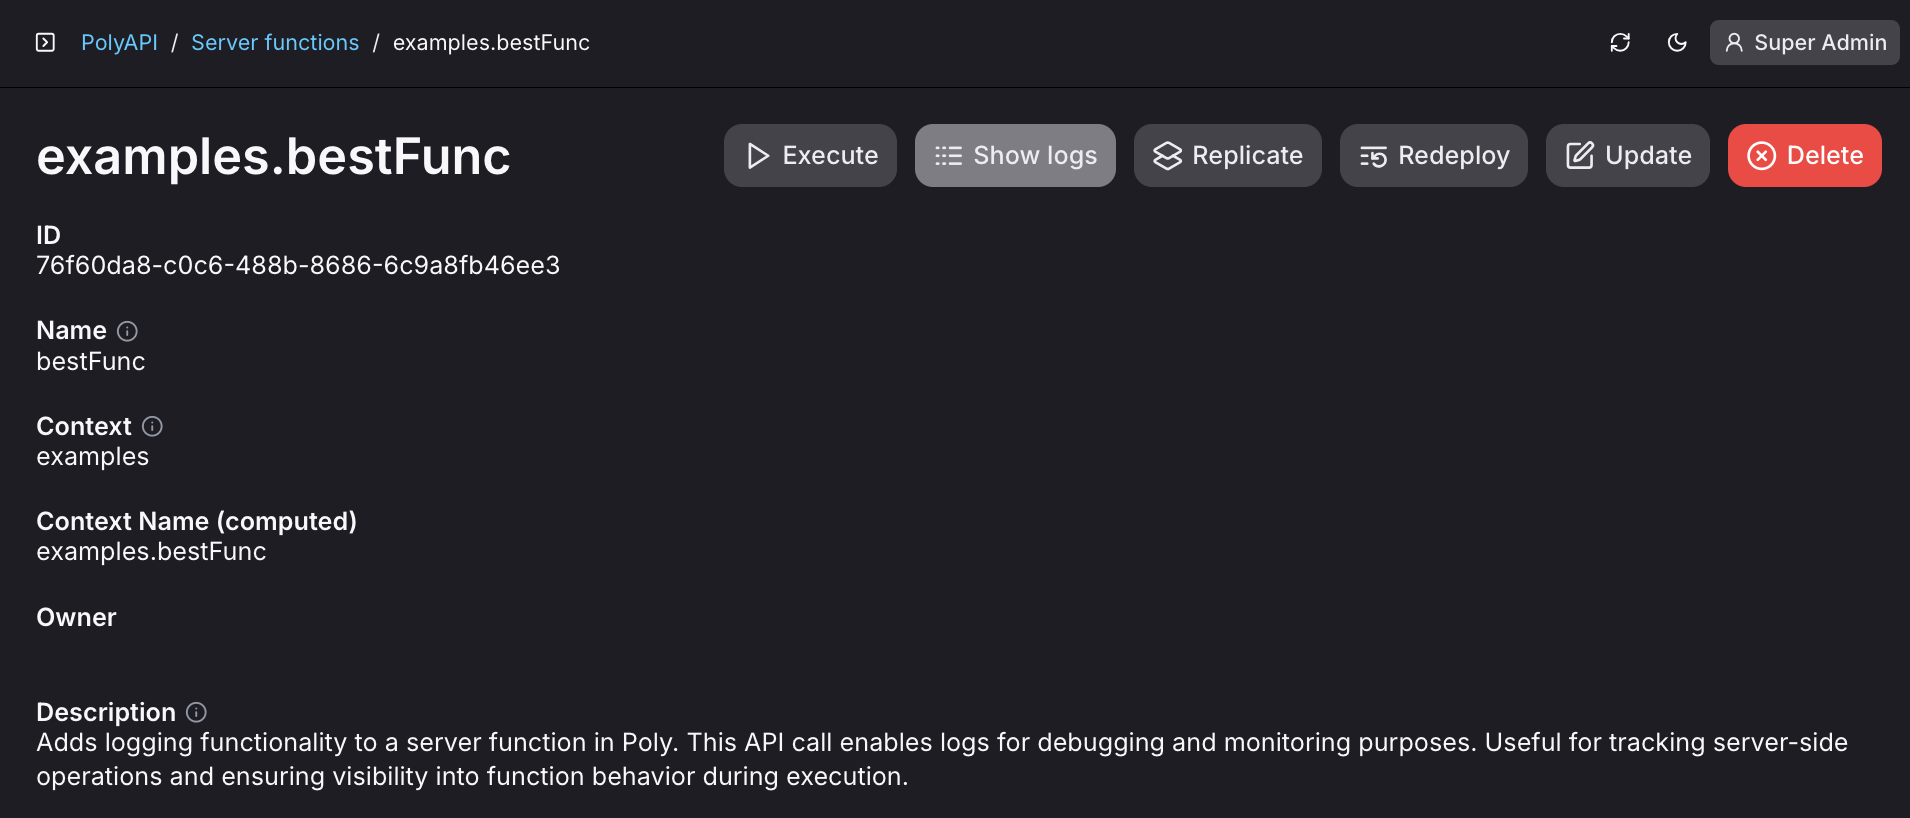Screen dimensions: 1910x818
Task: Run the function with Execute button
Action: coord(810,155)
